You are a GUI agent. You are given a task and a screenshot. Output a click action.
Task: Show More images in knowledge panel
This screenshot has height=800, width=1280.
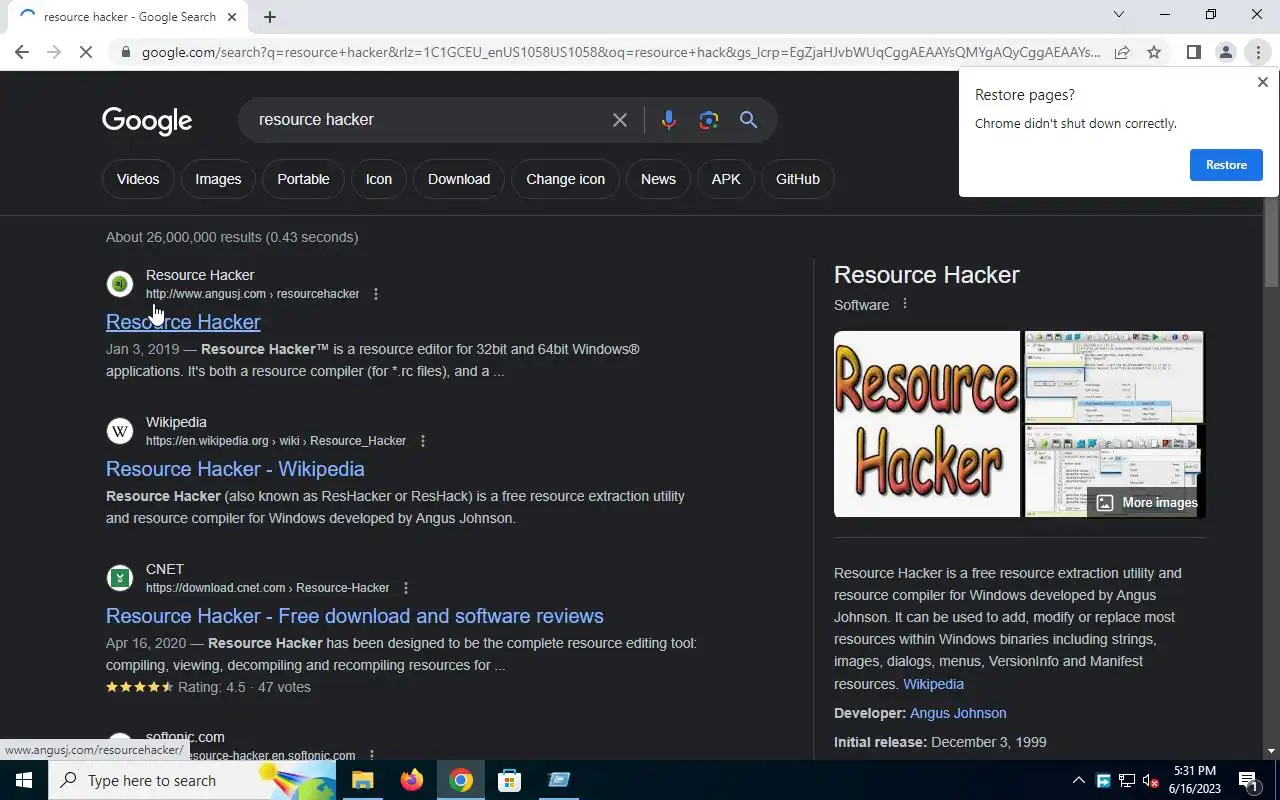[1147, 503]
